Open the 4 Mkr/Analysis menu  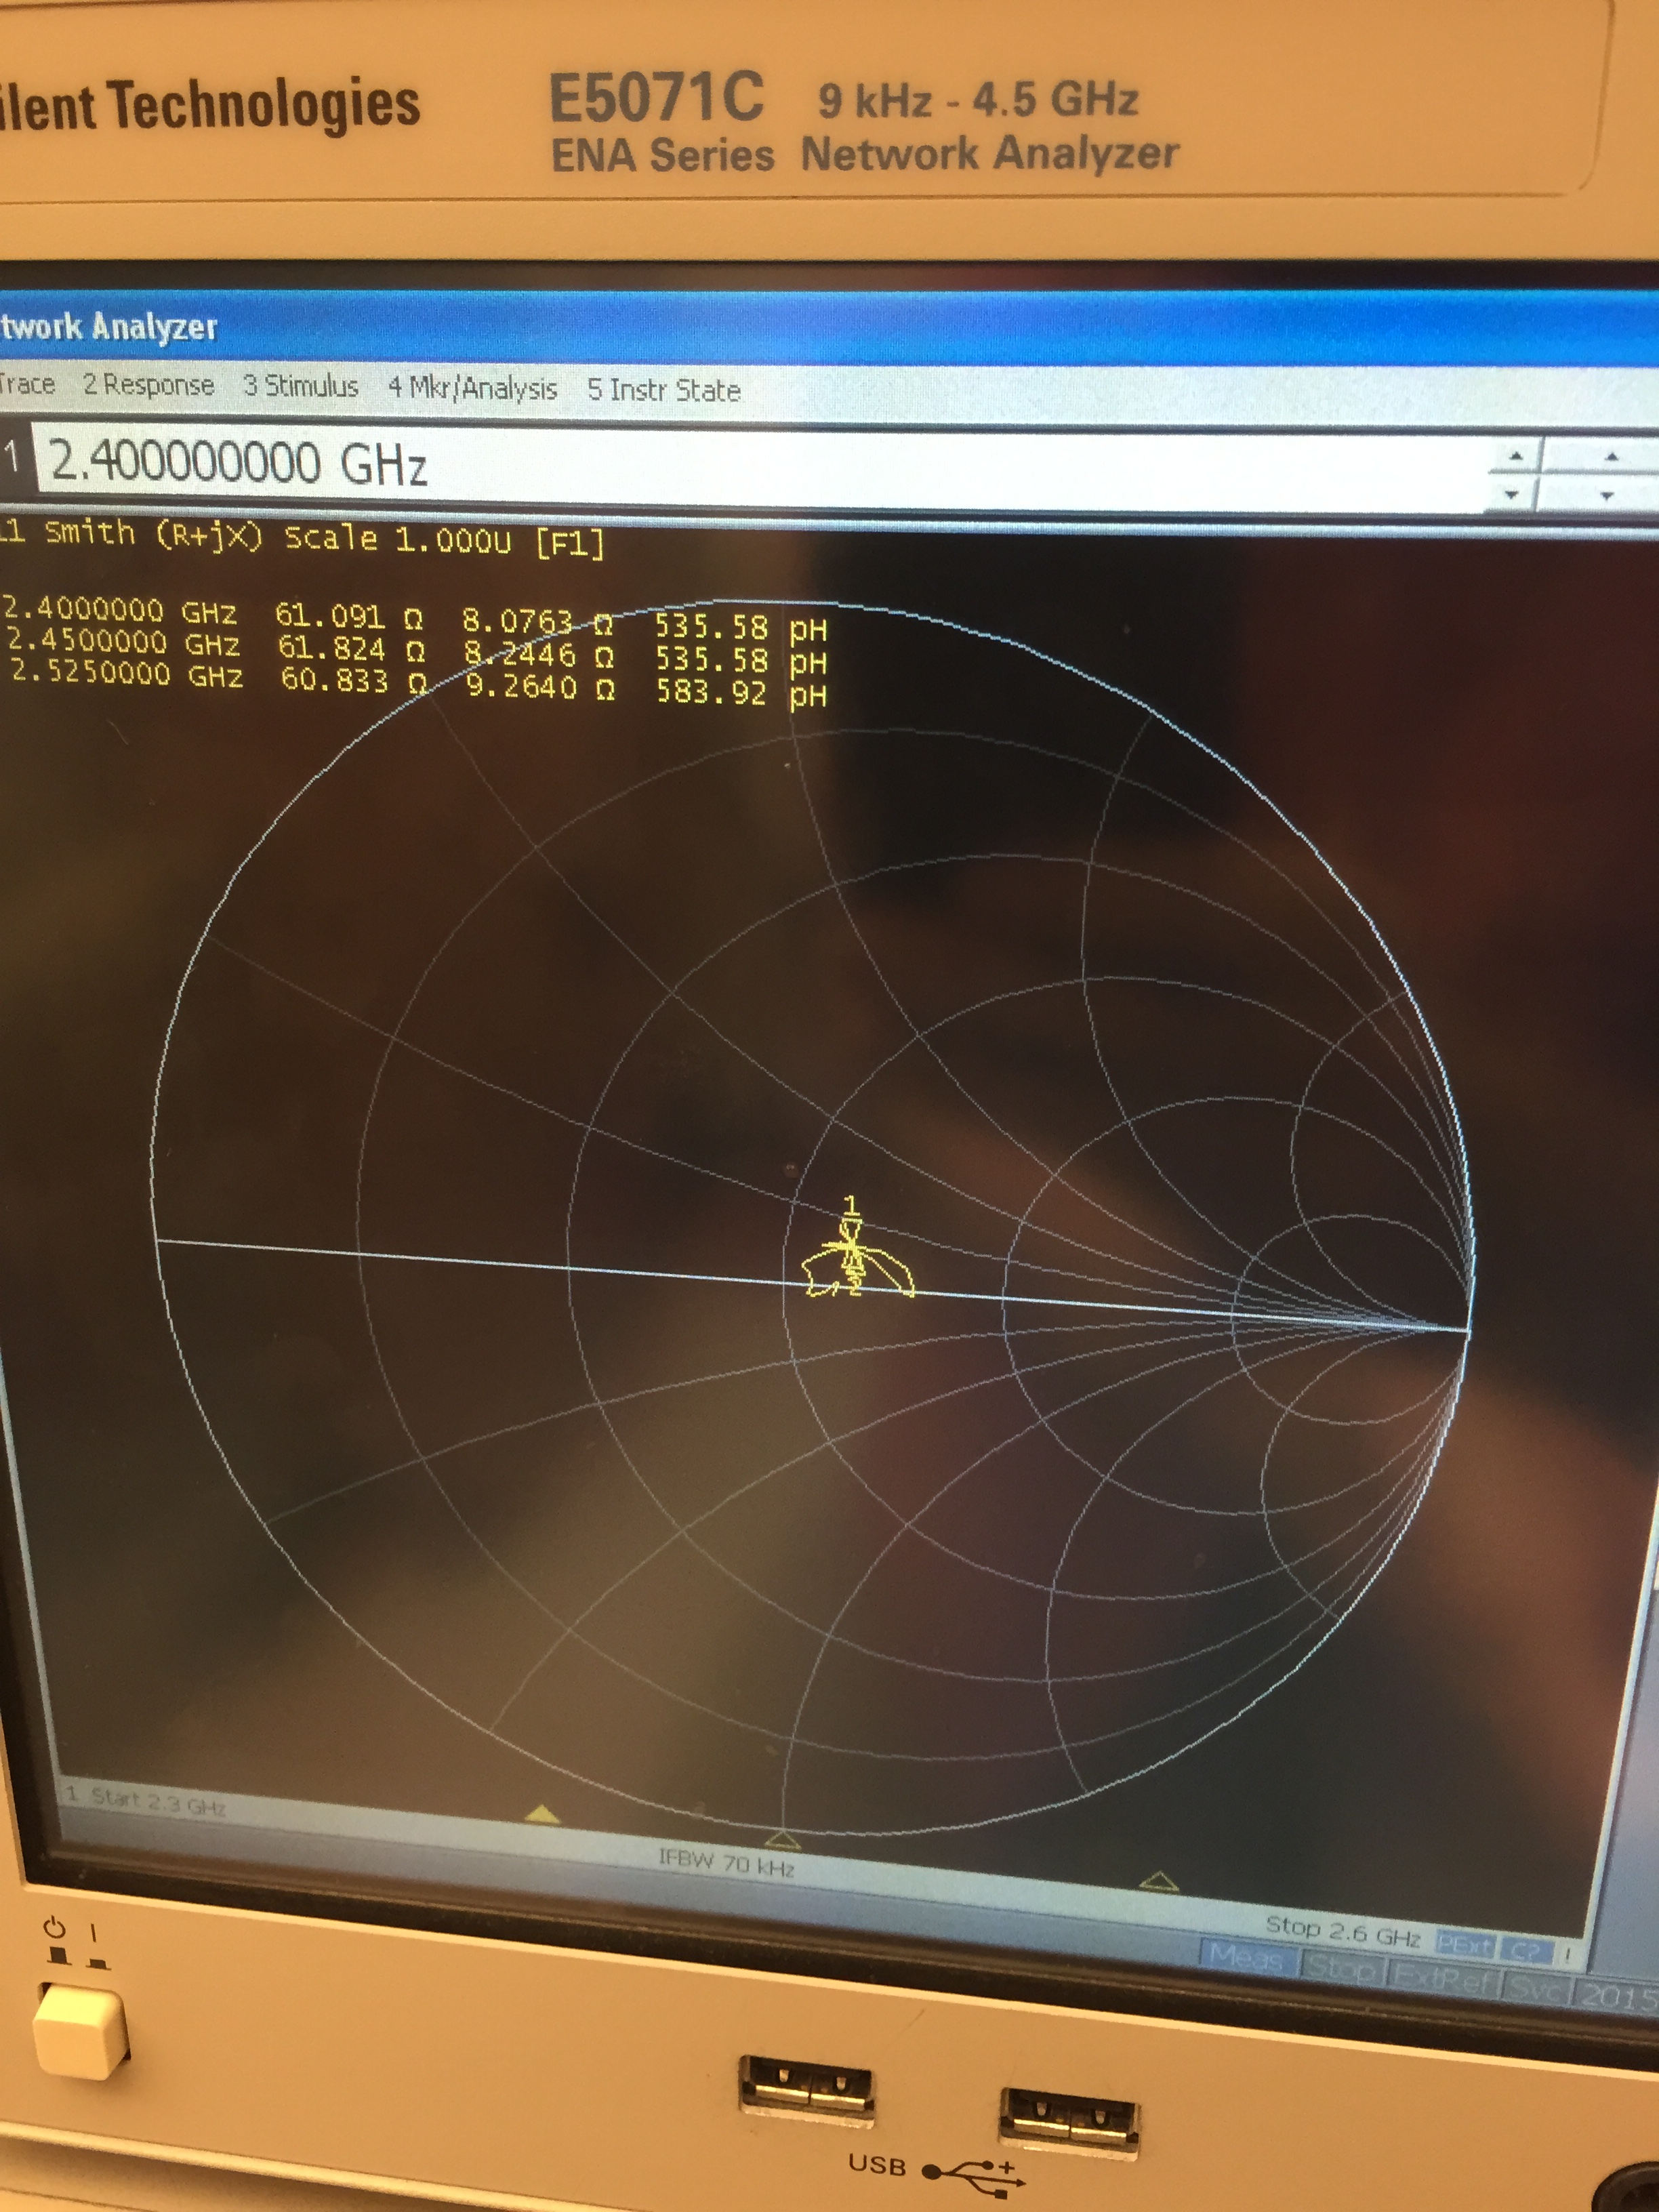coord(472,388)
